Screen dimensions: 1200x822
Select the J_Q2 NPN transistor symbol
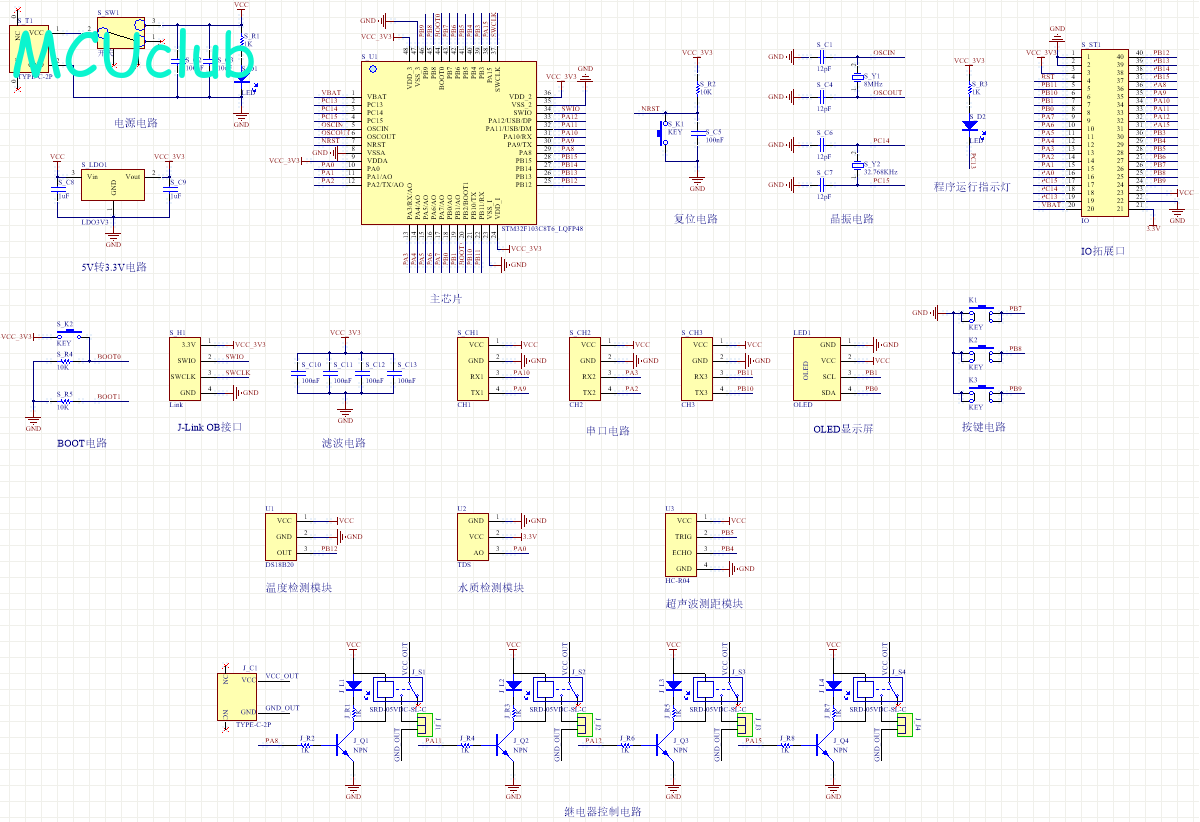pyautogui.click(x=507, y=746)
